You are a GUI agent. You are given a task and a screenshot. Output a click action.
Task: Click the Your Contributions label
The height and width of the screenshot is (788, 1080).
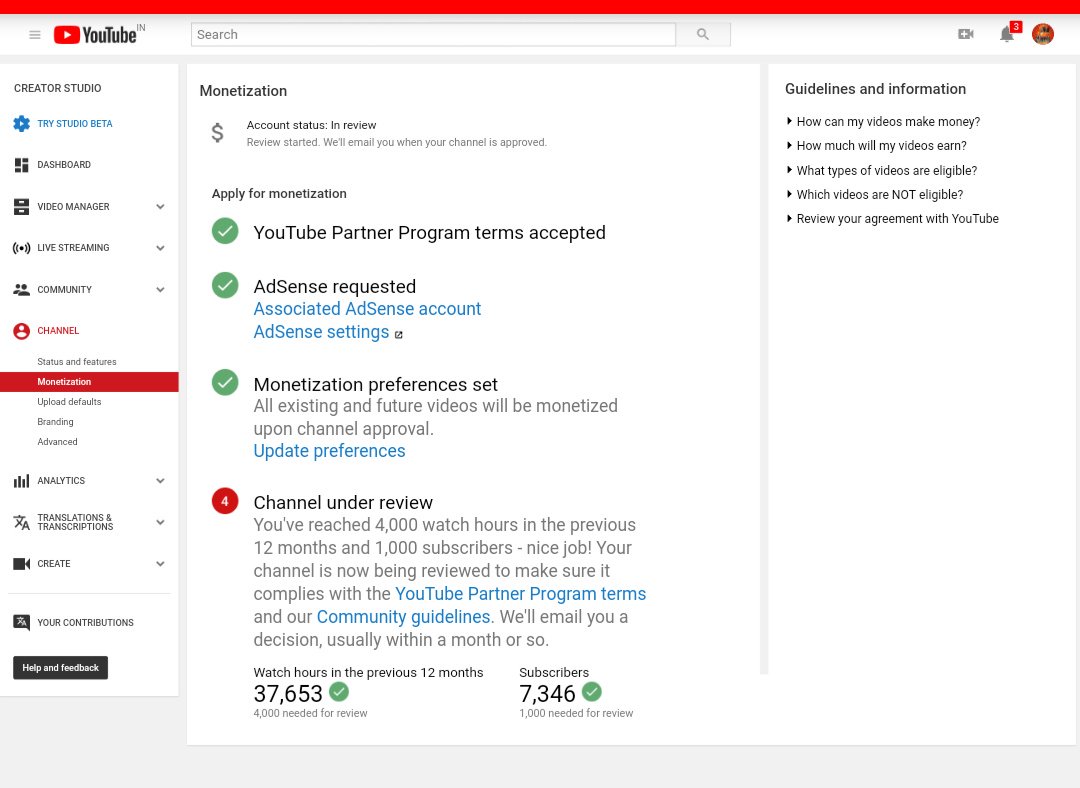(x=85, y=623)
